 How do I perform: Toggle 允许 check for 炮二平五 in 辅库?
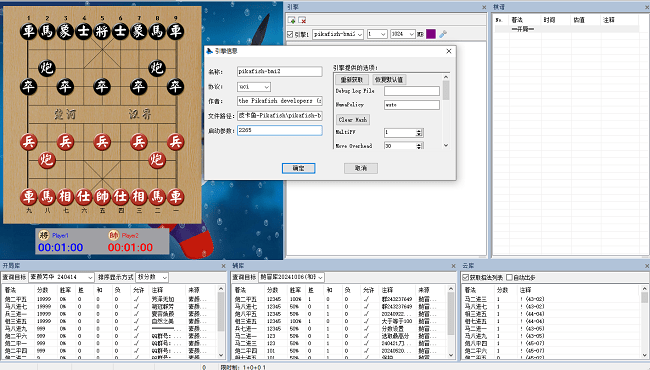click(x=366, y=299)
